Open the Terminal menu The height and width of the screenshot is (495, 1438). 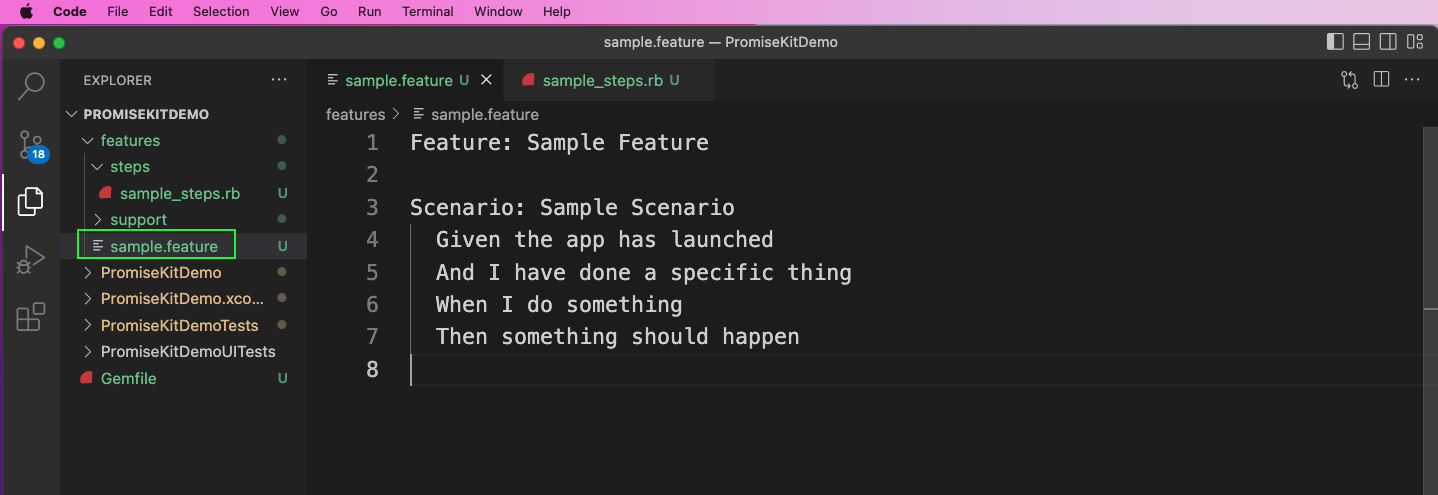[x=427, y=12]
